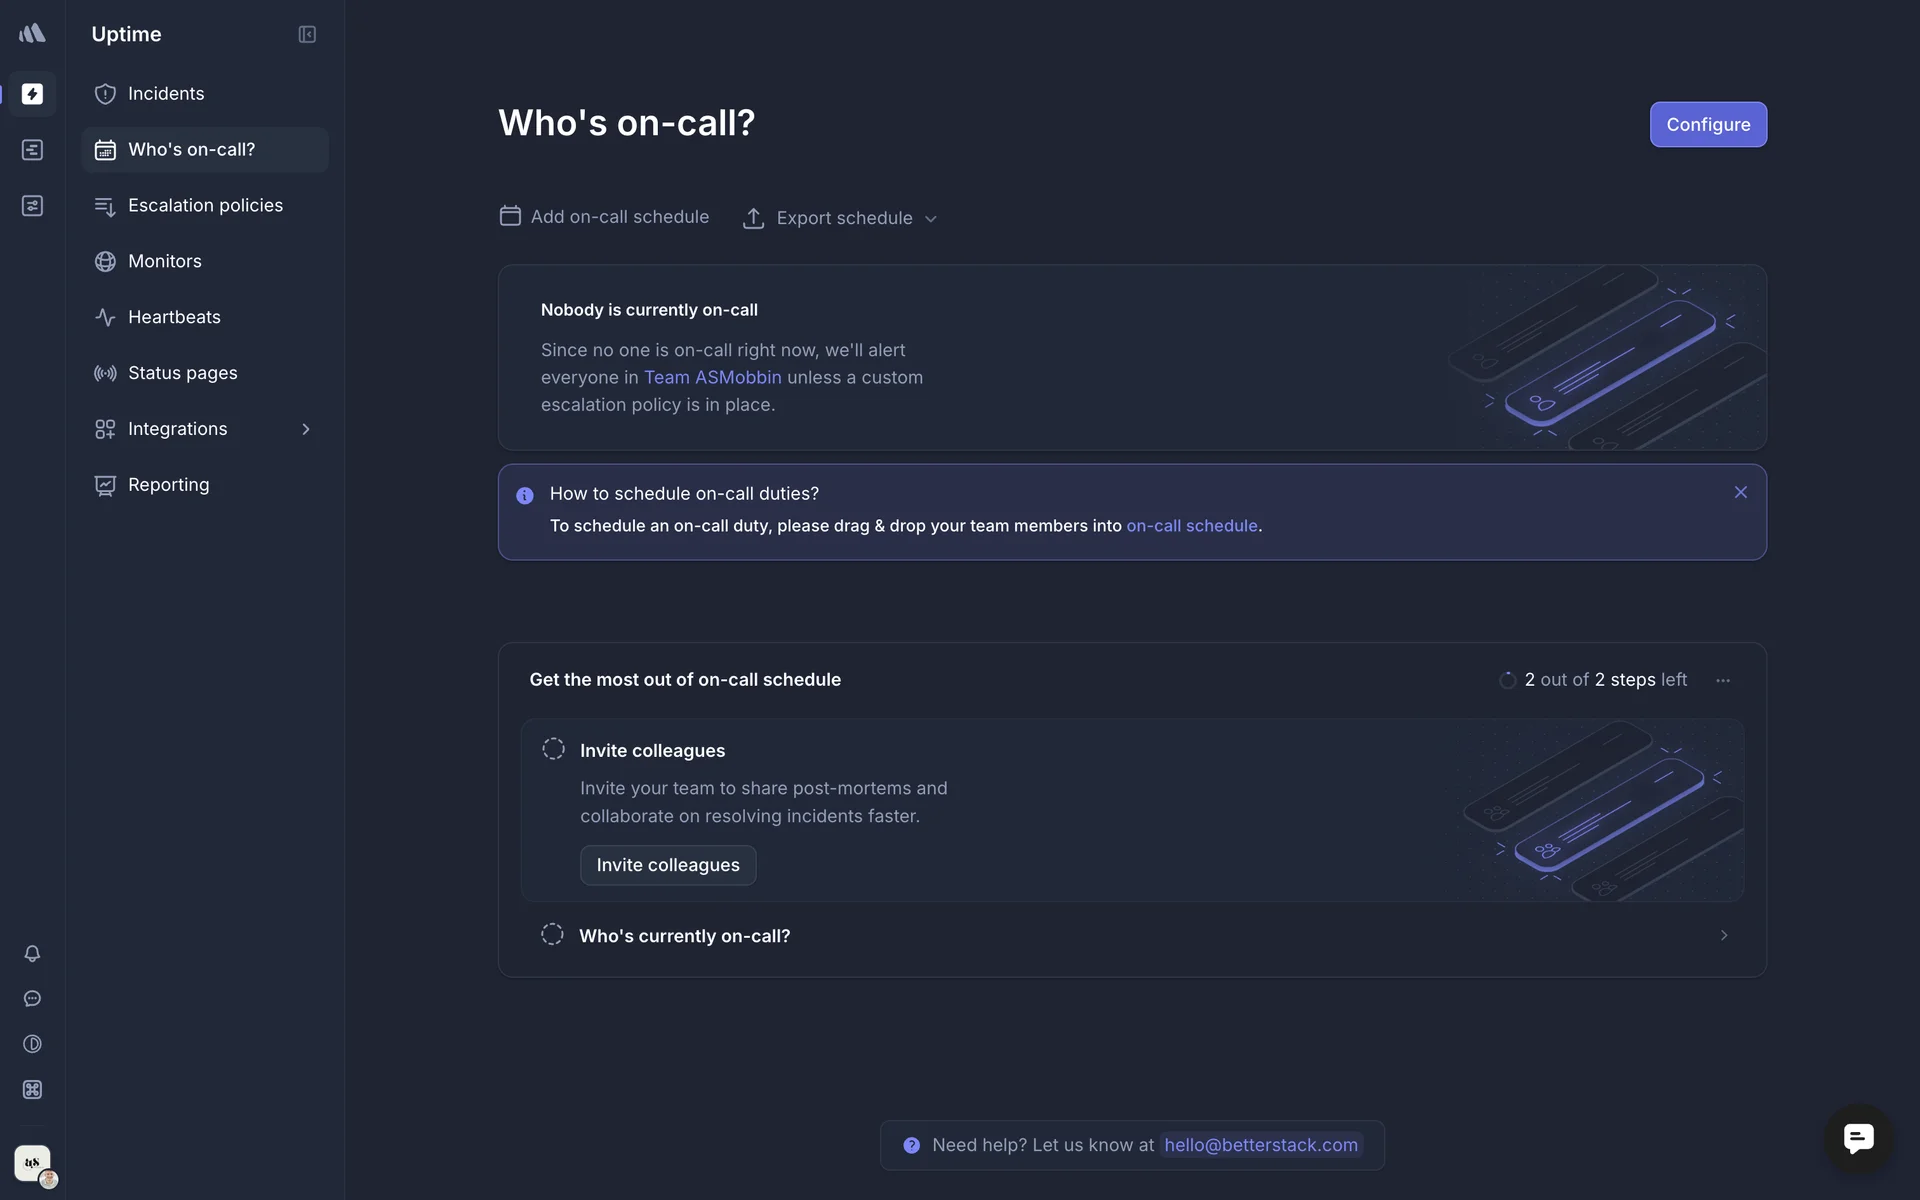Screen dimensions: 1920x1200
Task: Go to Incidents in the sidebar
Action: (166, 94)
